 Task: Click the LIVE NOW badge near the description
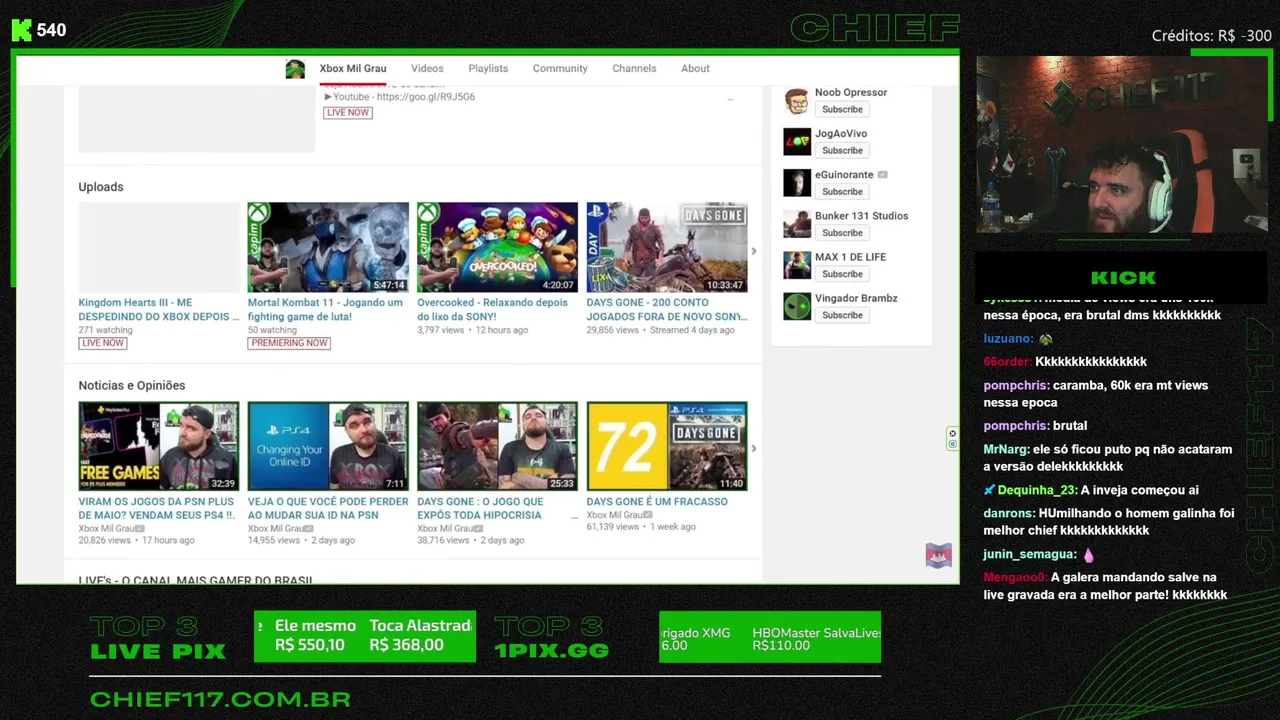(x=347, y=113)
